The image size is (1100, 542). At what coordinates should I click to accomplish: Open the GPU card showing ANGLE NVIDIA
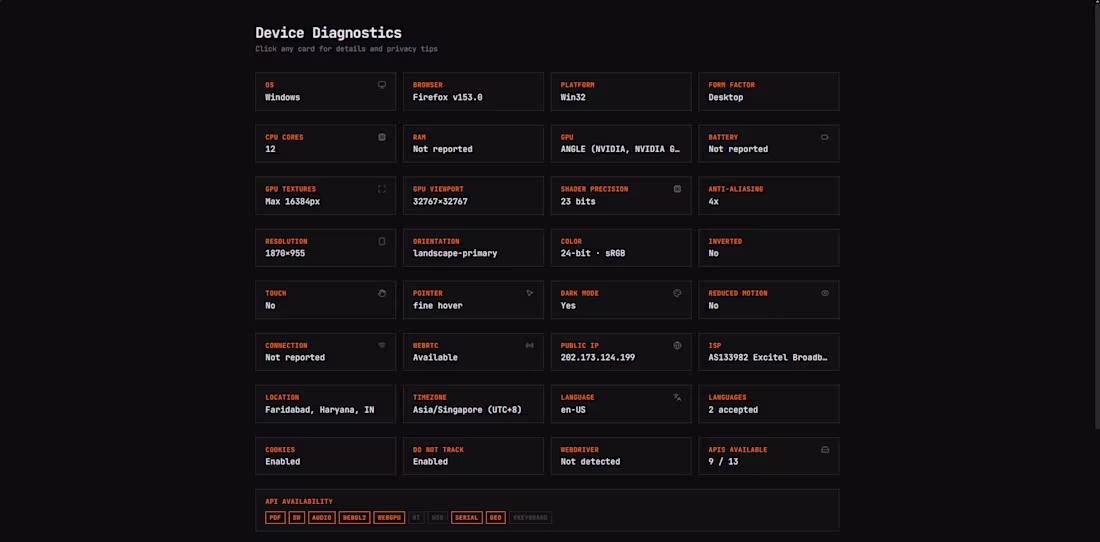(x=621, y=144)
